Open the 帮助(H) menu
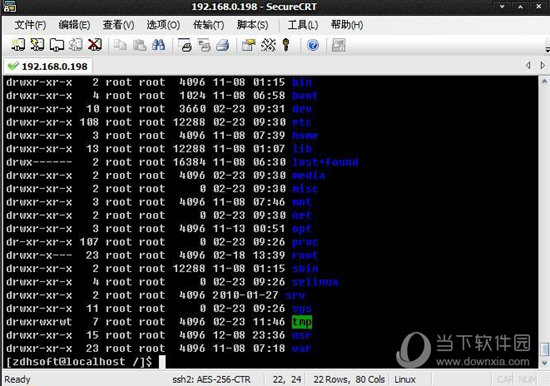This screenshot has width=550, height=386. (x=347, y=25)
